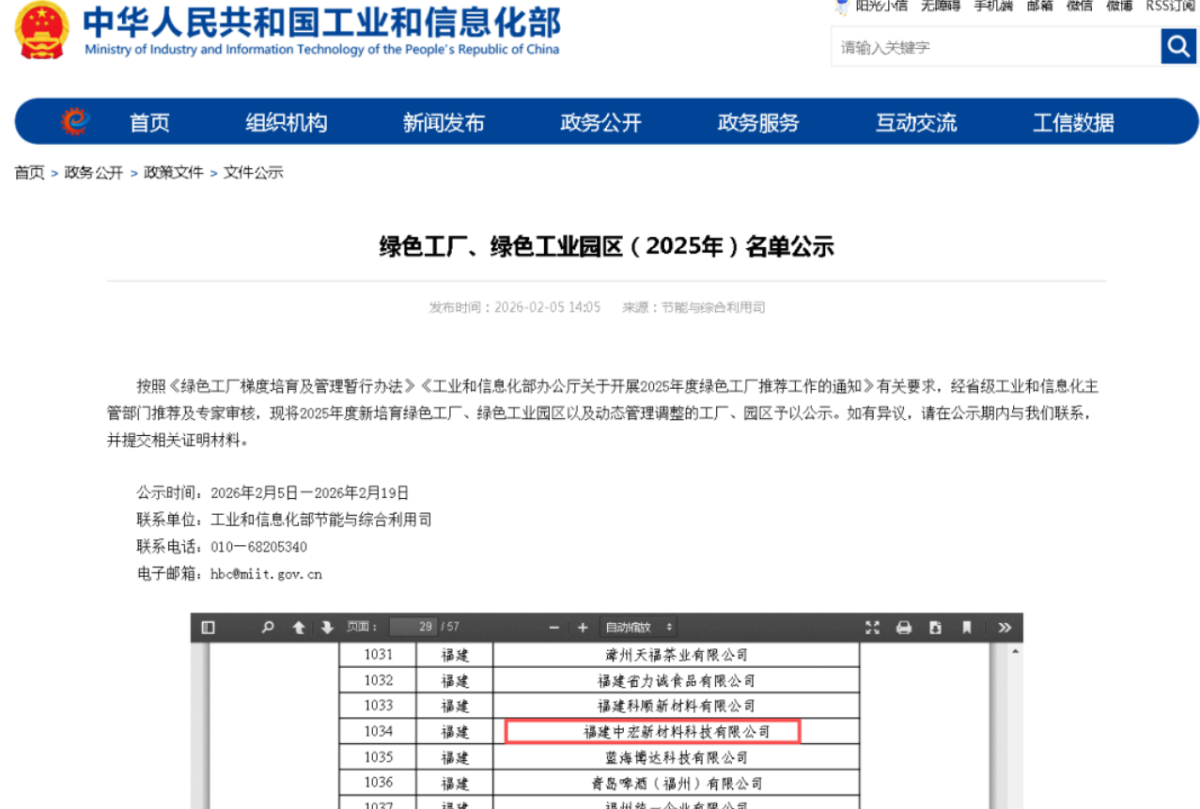Print the PDF document
This screenshot has width=1200, height=809.
904,627
